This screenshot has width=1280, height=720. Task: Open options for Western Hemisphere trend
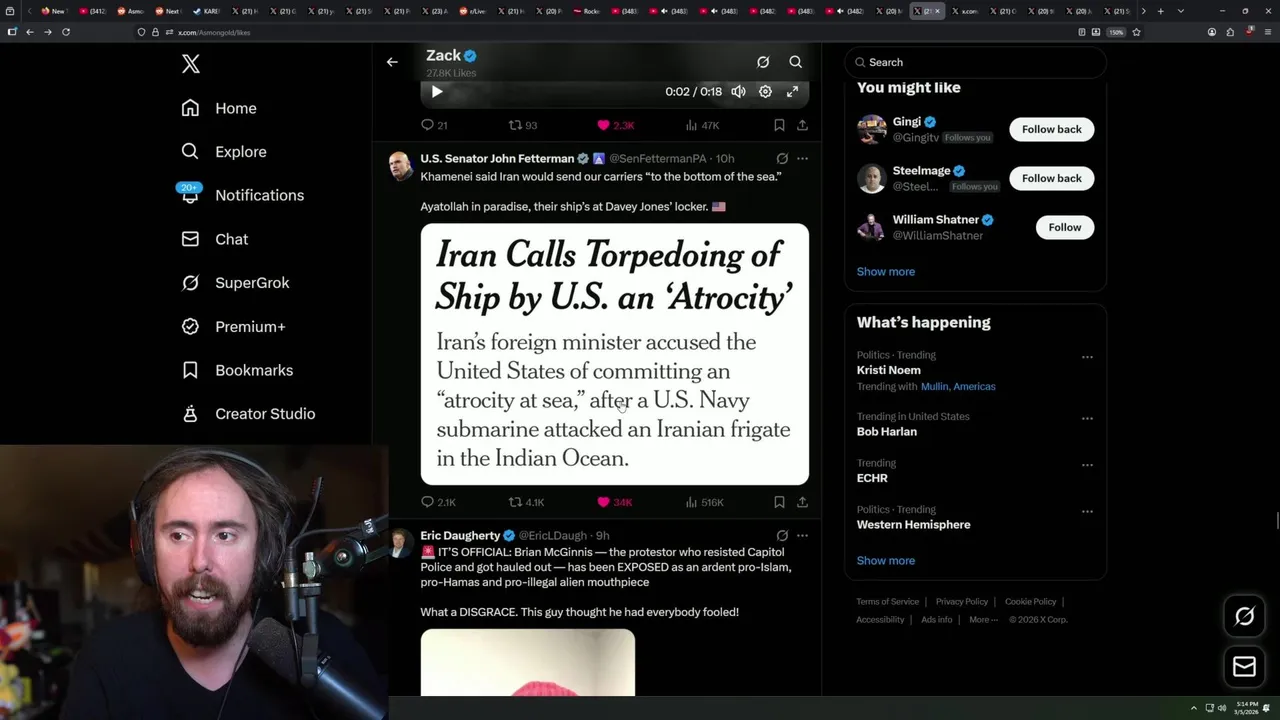tap(1087, 511)
